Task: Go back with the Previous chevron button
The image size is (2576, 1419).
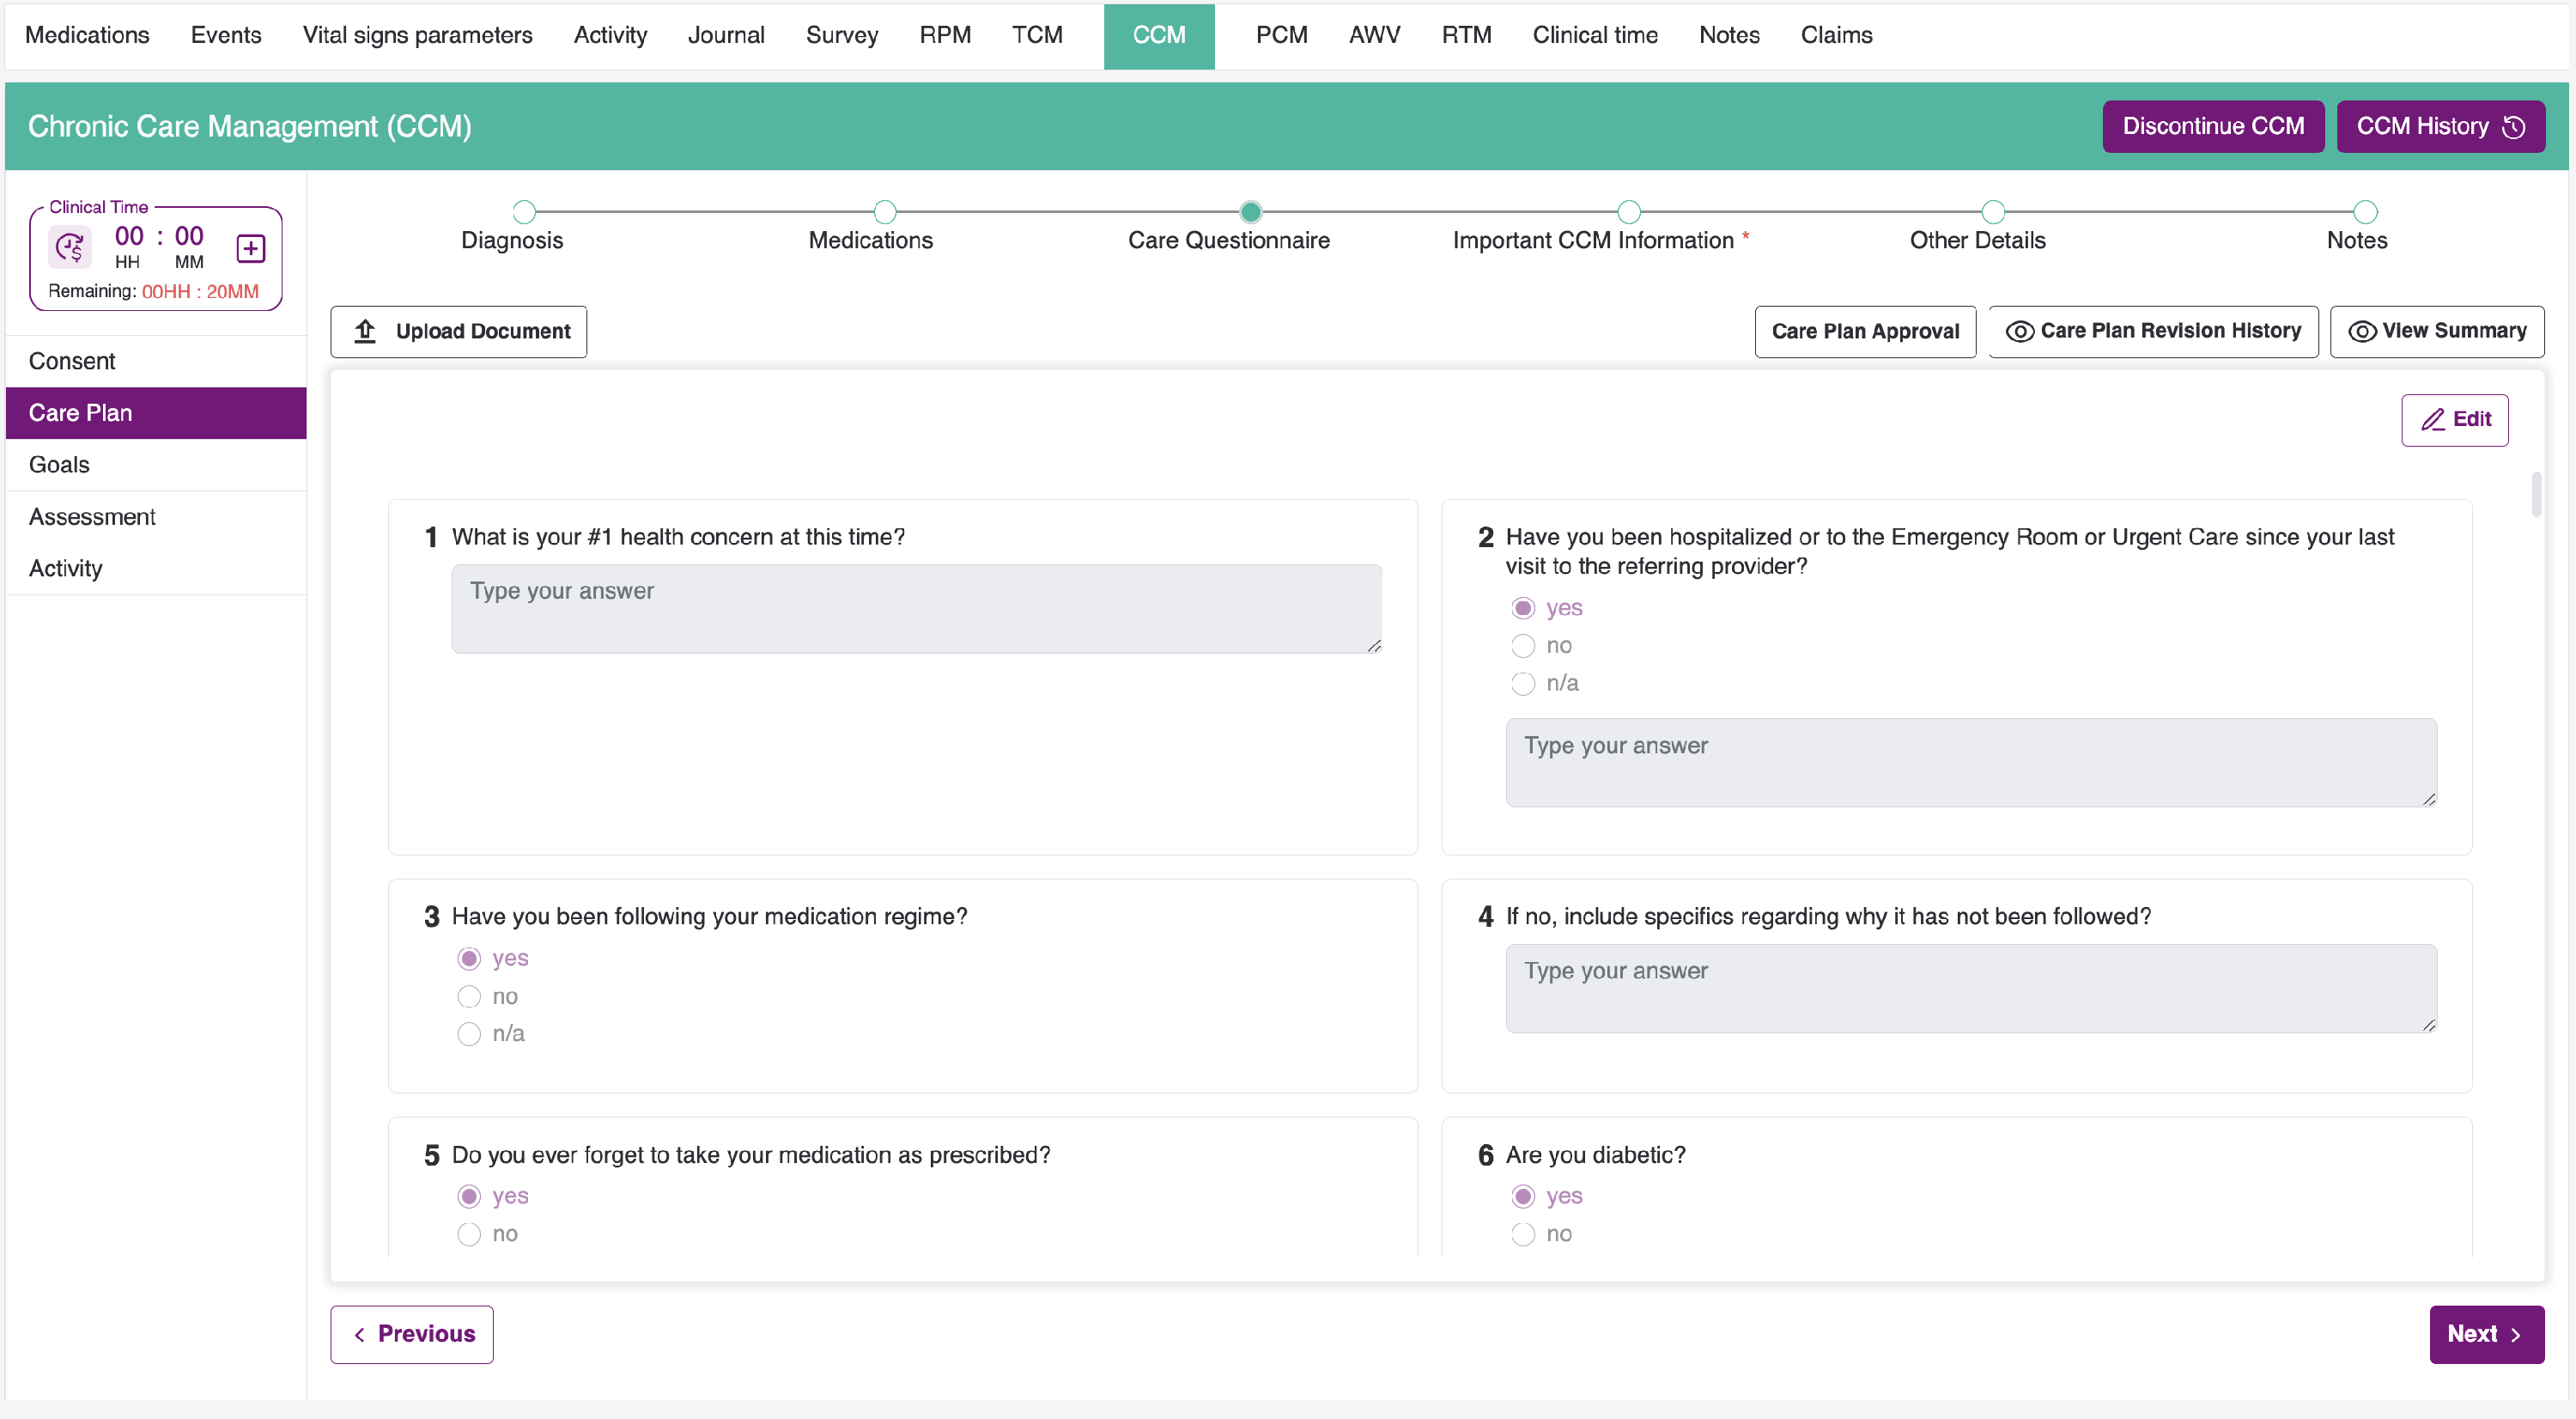Action: coord(412,1334)
